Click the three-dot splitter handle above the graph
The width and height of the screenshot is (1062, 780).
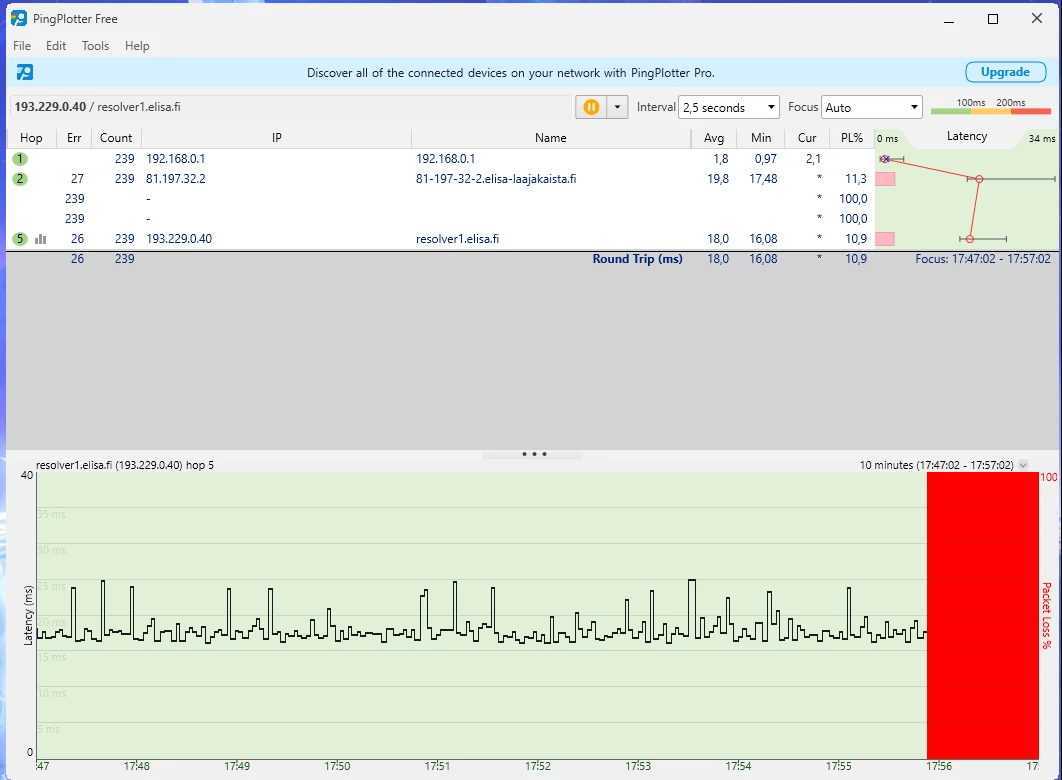(534, 454)
